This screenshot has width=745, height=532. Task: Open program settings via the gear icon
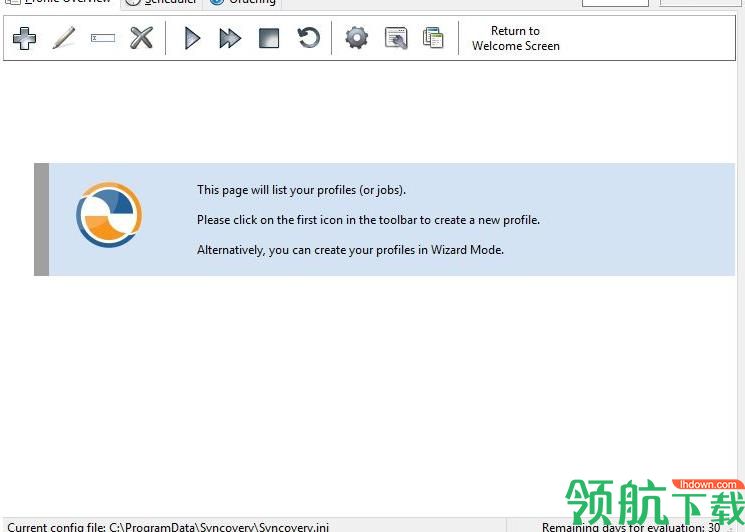357,38
